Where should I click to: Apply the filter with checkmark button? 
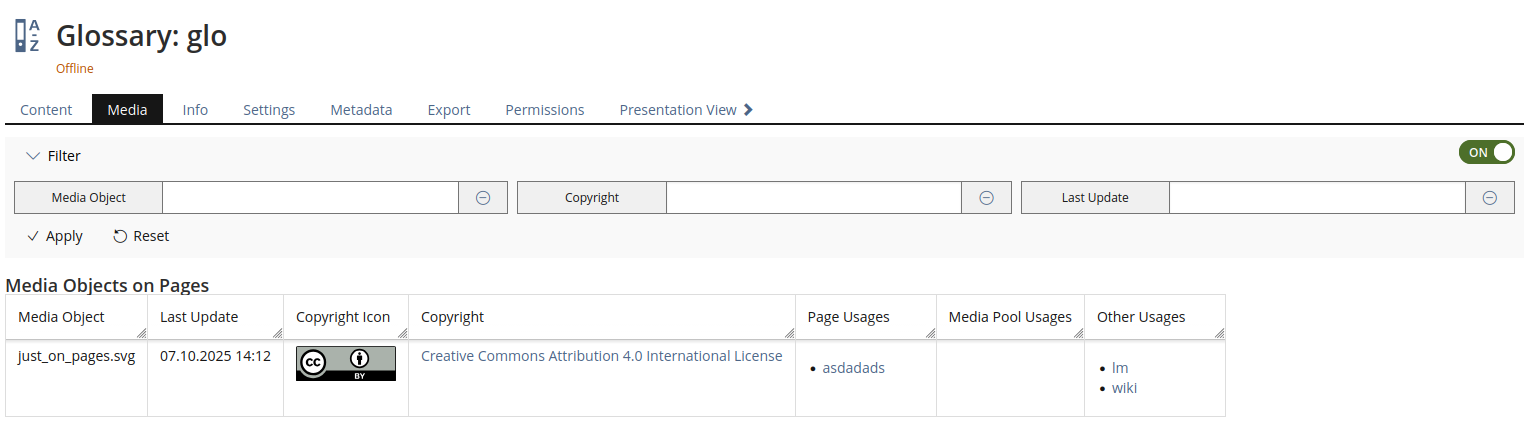[55, 237]
